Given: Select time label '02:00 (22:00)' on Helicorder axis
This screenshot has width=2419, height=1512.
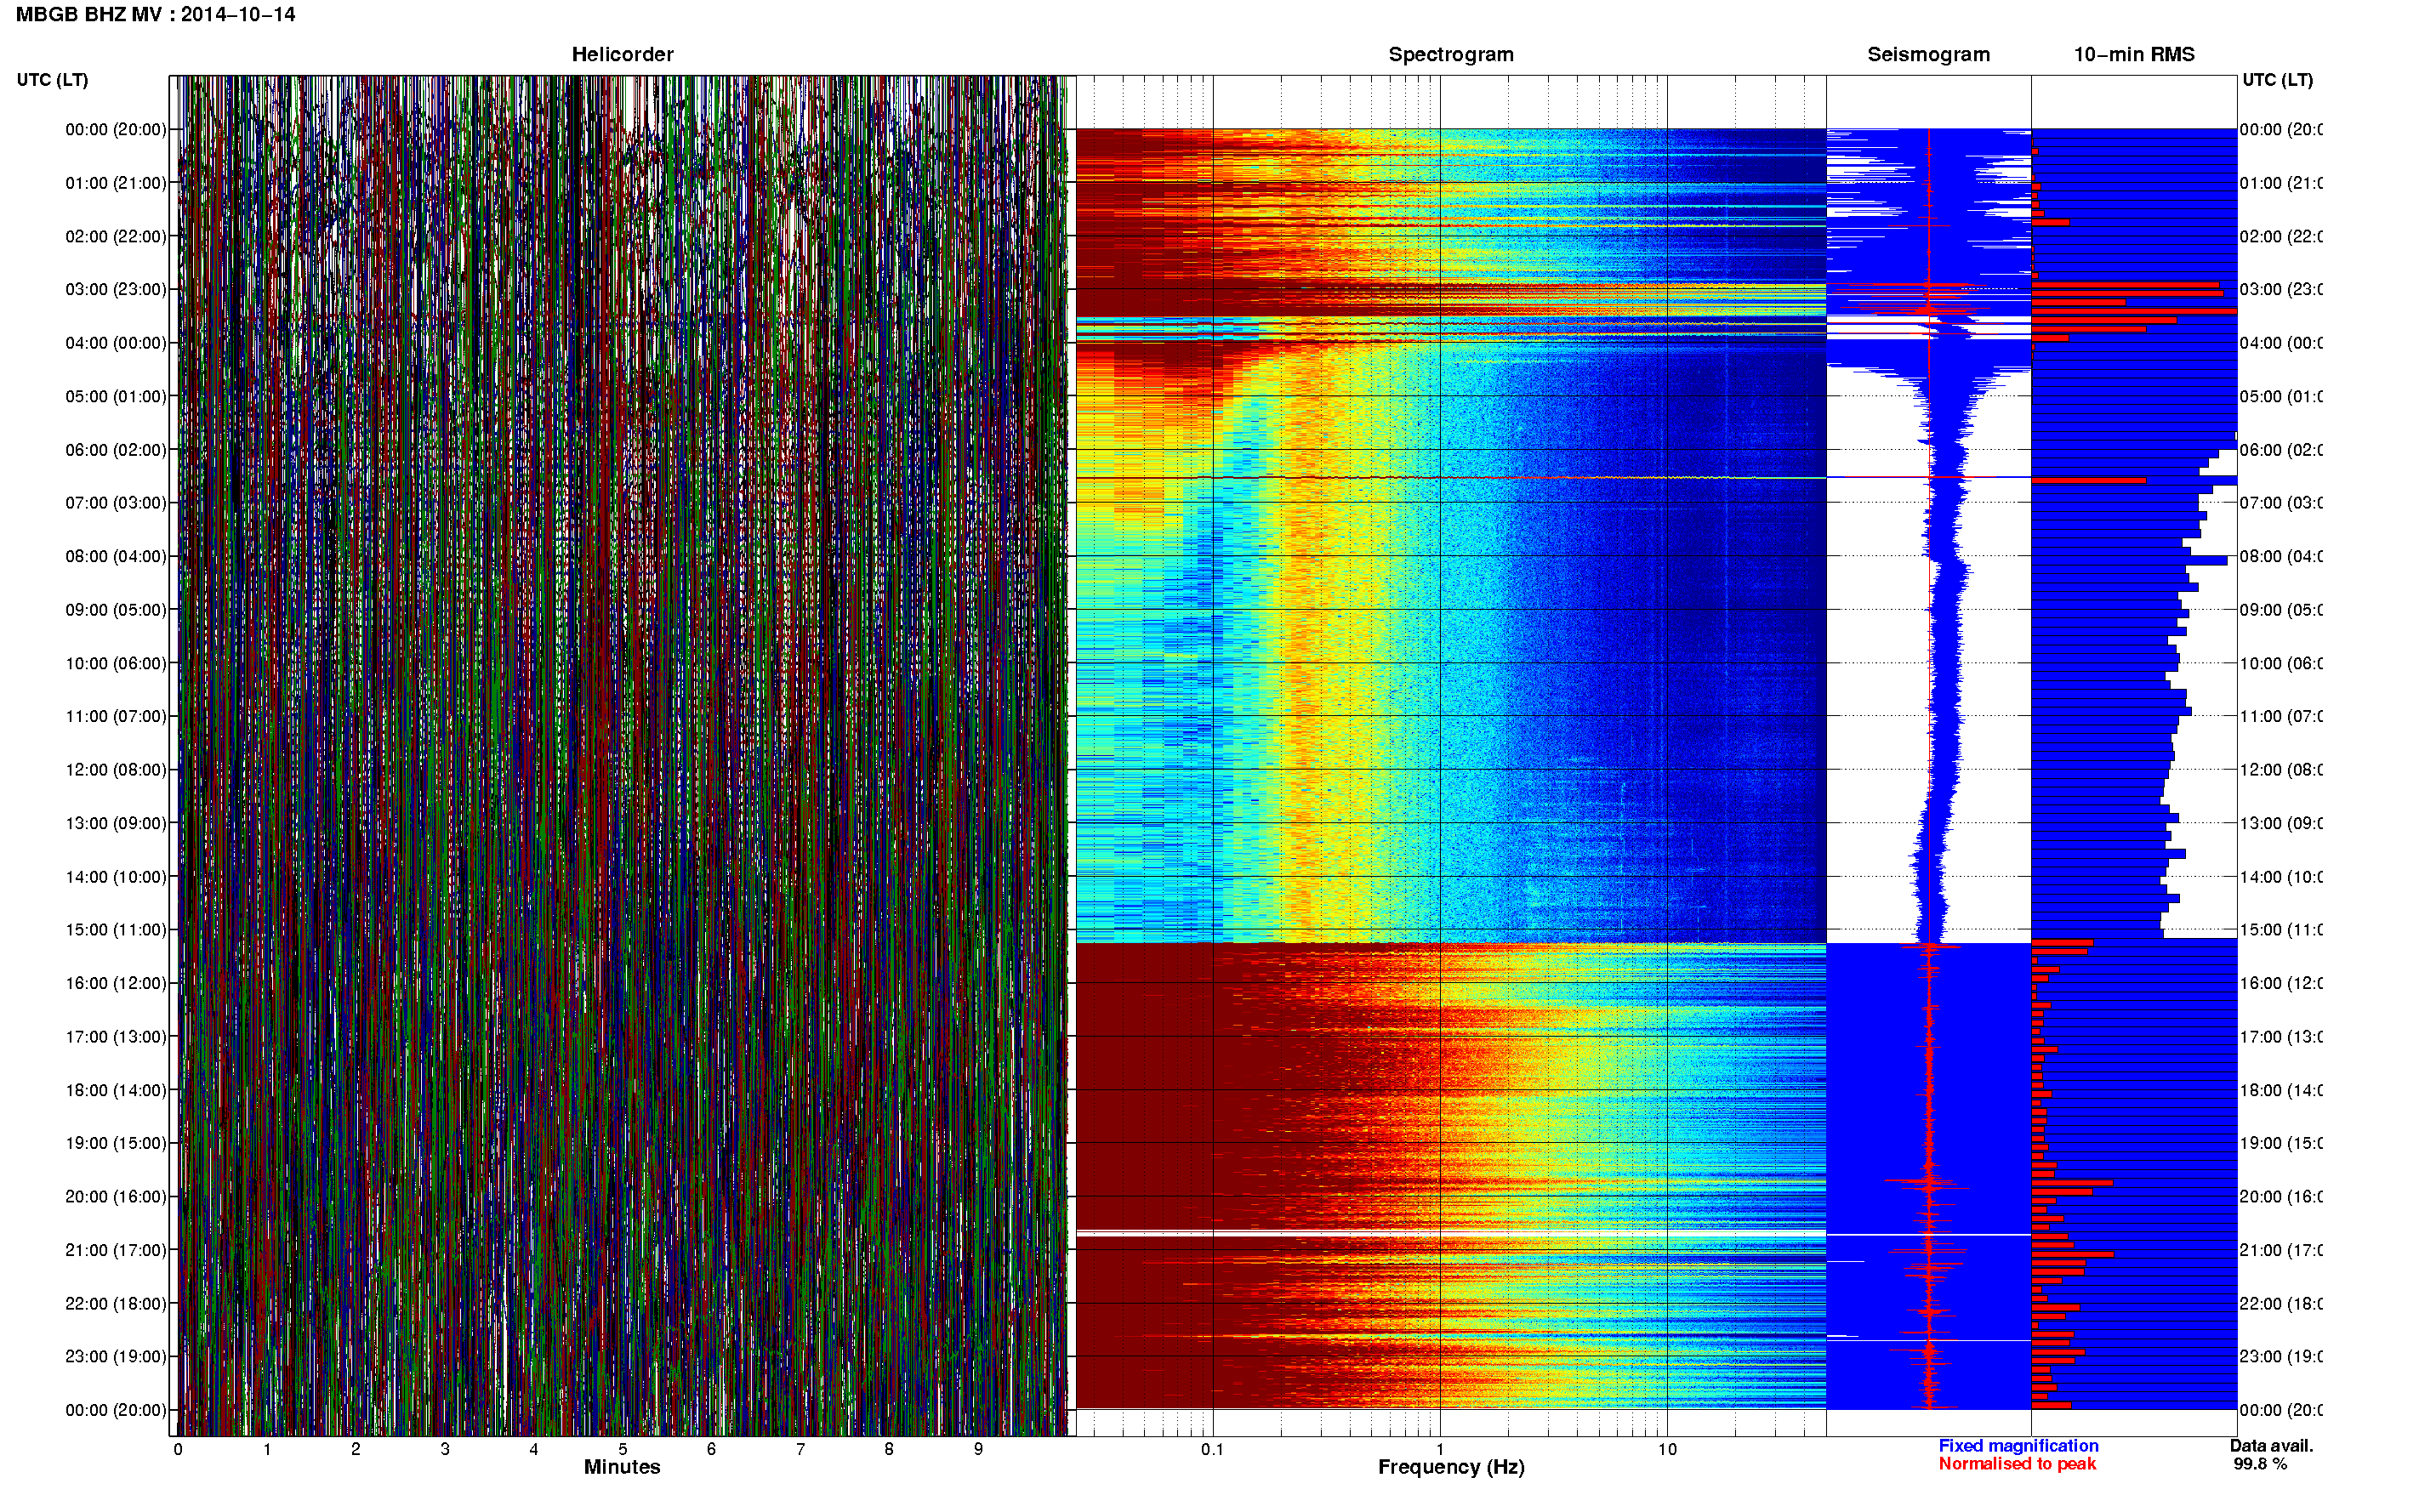Looking at the screenshot, I should pos(116,236).
